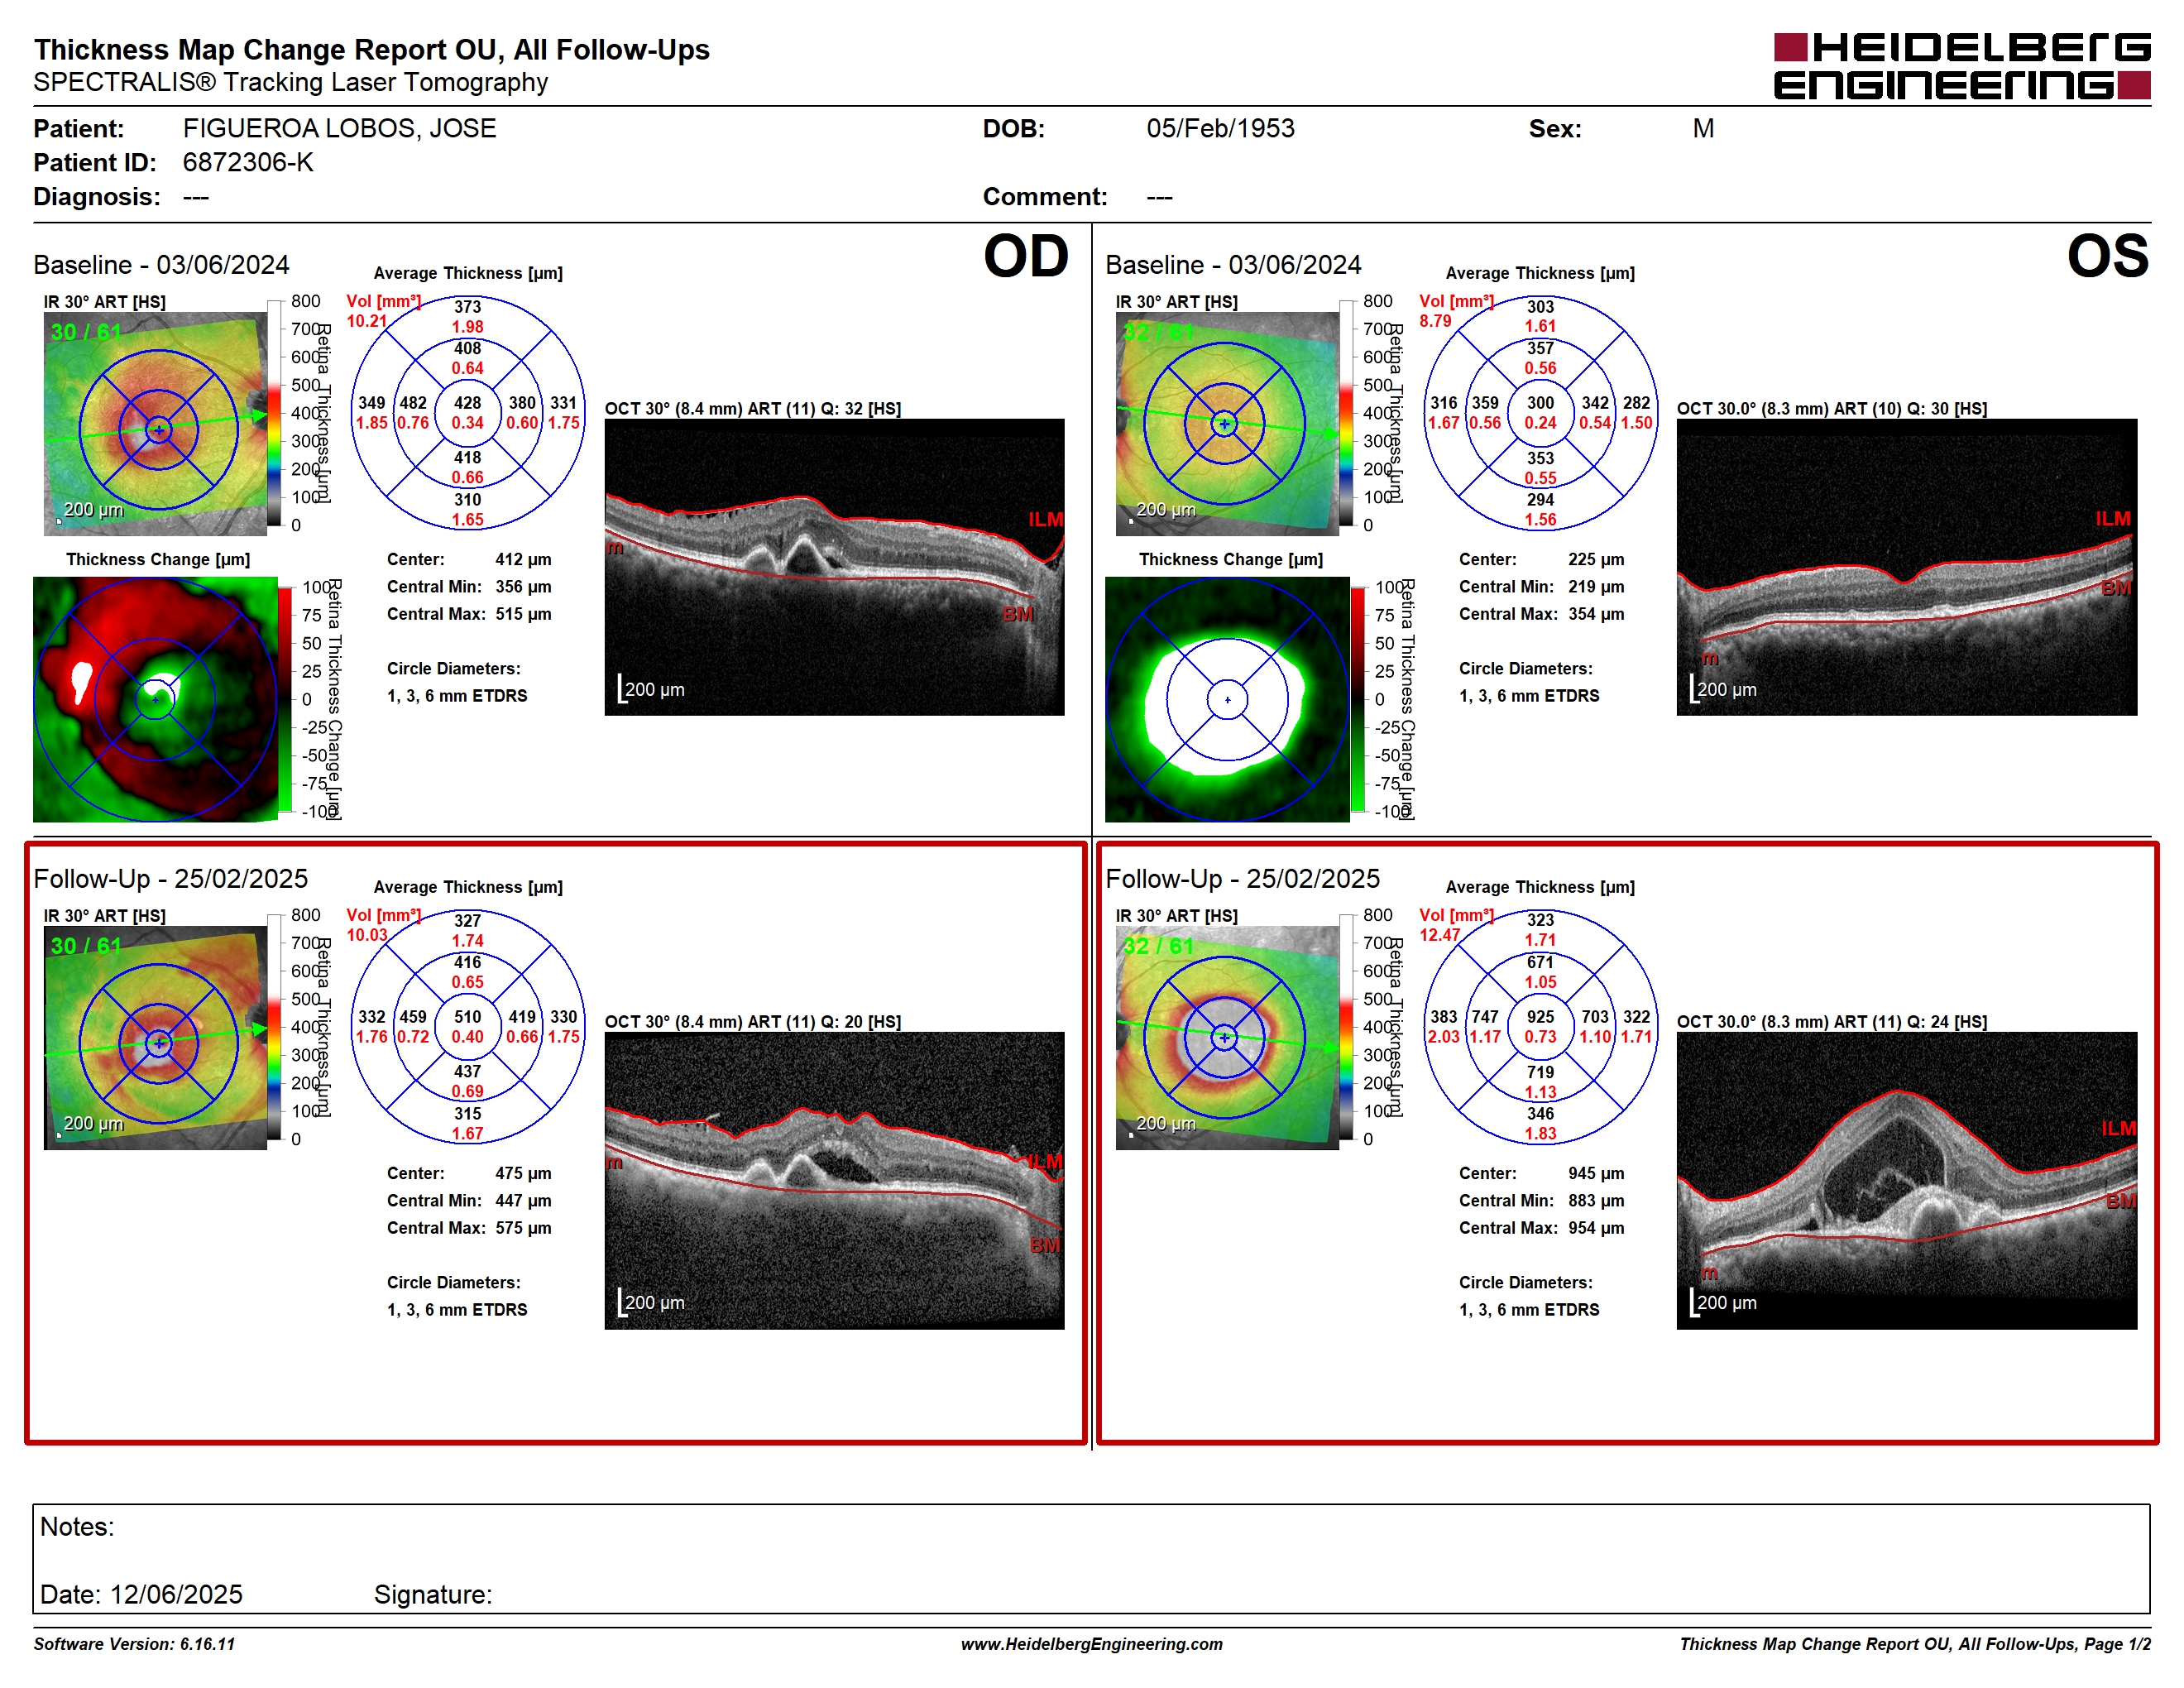This screenshot has height=1688, width=2184.
Task: Click patient ID 6872306-K
Action: pyautogui.click(x=248, y=162)
